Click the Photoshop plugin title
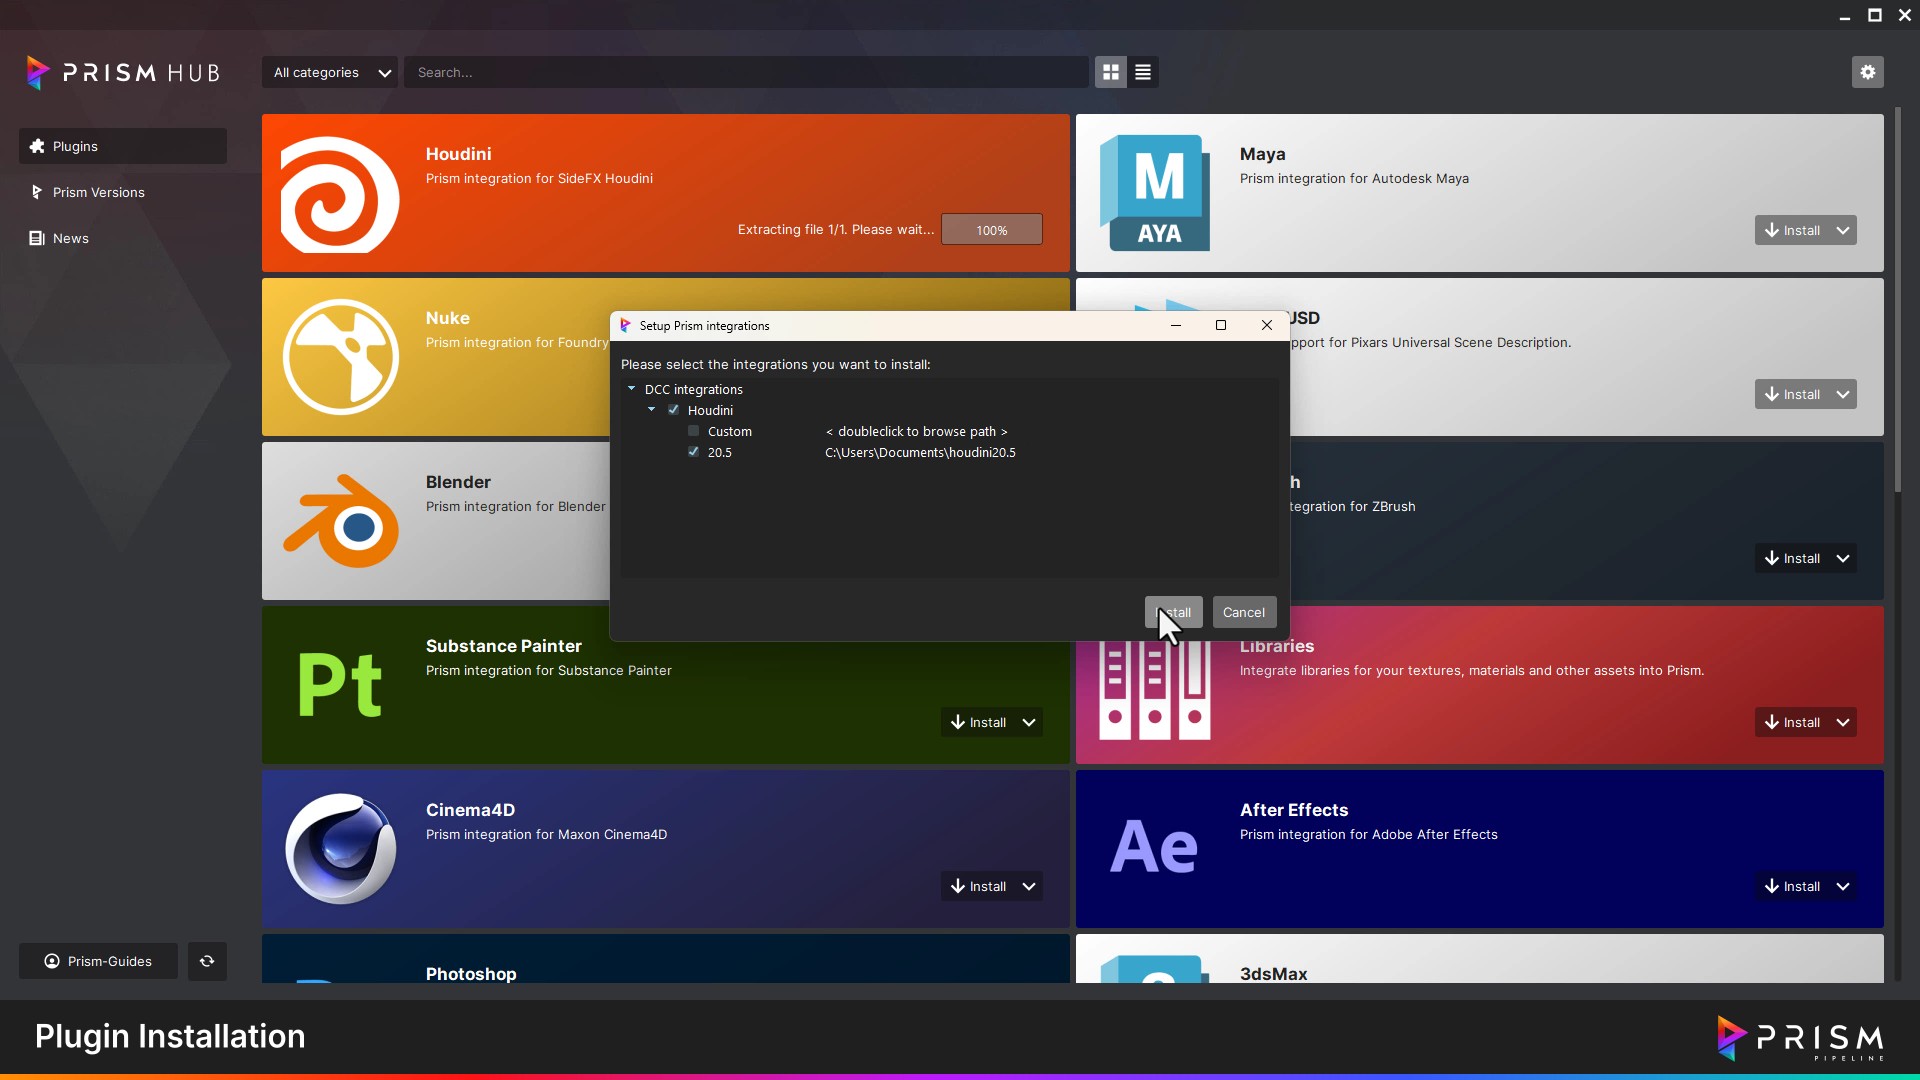The width and height of the screenshot is (1920, 1080). click(x=471, y=974)
